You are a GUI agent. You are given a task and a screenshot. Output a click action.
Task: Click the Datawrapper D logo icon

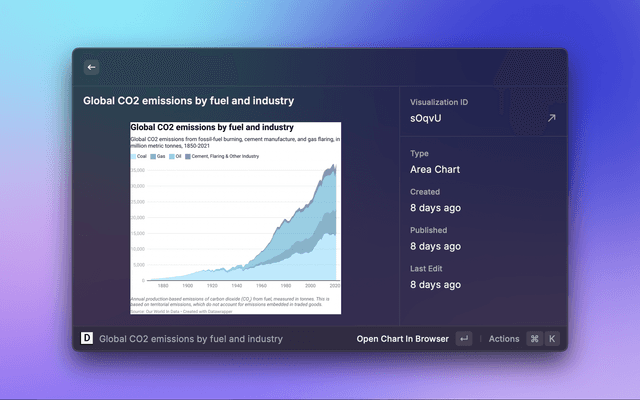86,339
